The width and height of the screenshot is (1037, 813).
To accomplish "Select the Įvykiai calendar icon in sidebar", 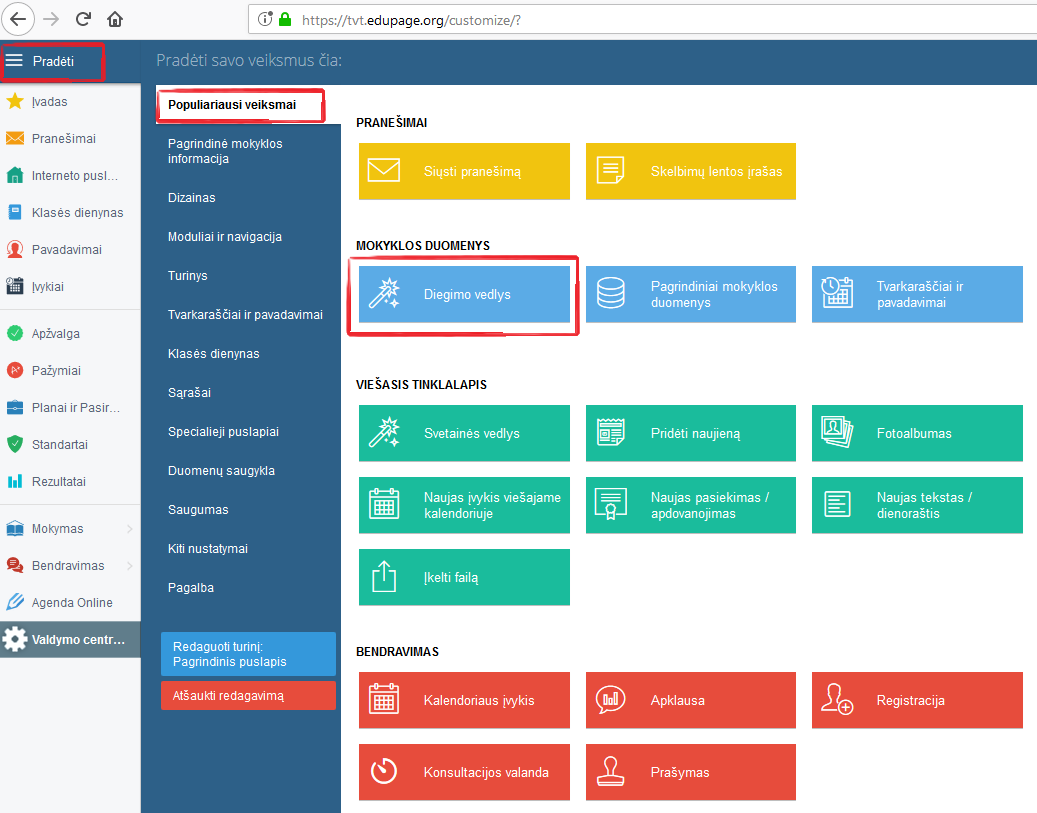I will point(15,286).
